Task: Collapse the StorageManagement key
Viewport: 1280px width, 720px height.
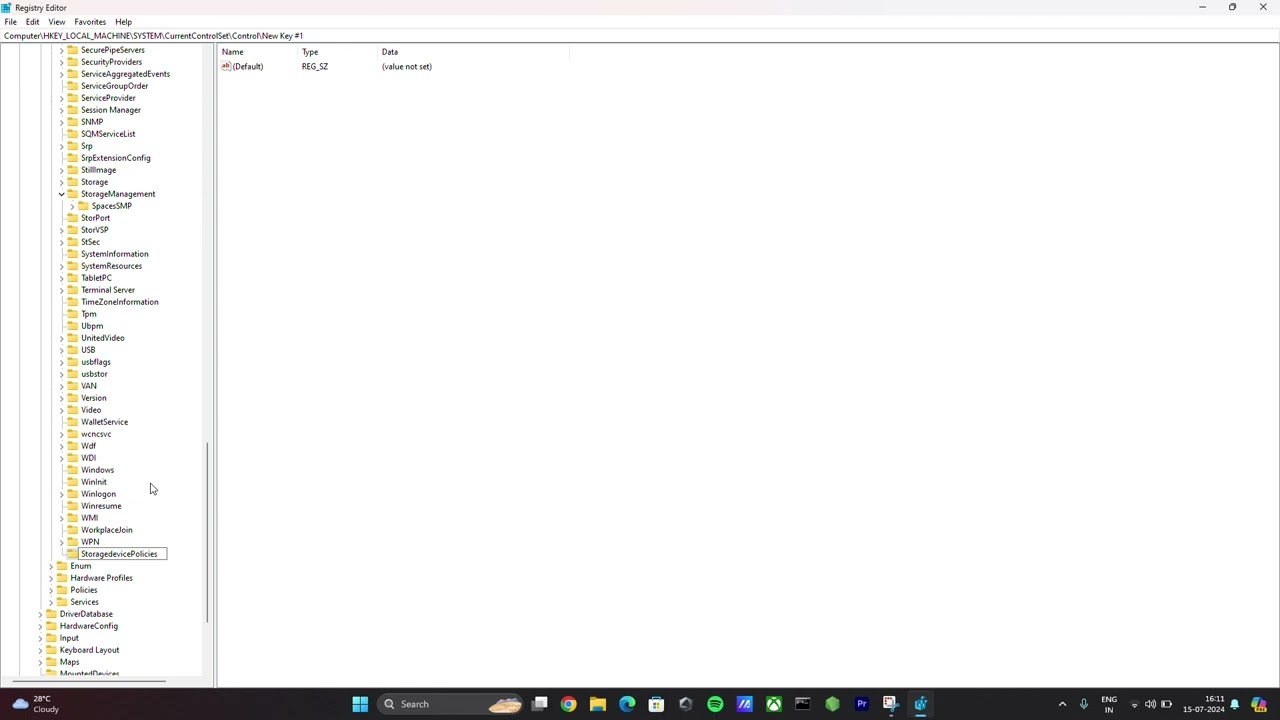Action: click(x=62, y=194)
